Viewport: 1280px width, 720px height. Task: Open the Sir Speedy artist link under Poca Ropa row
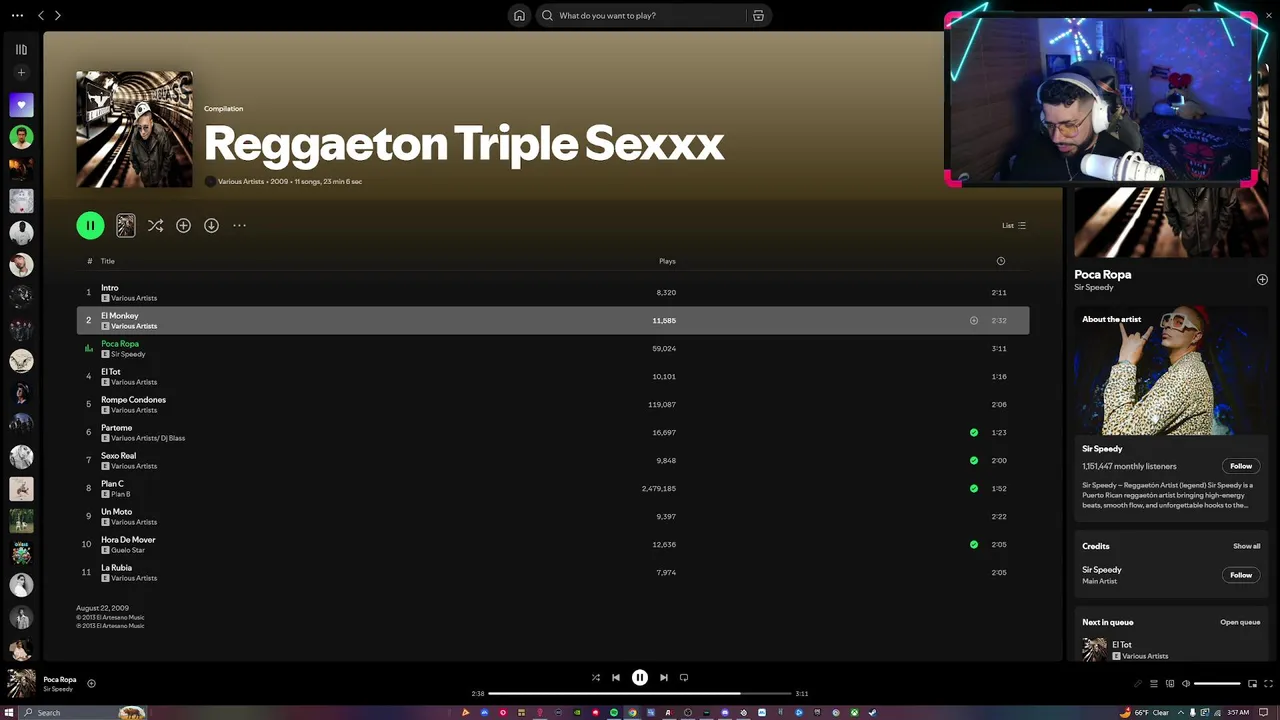coord(128,354)
